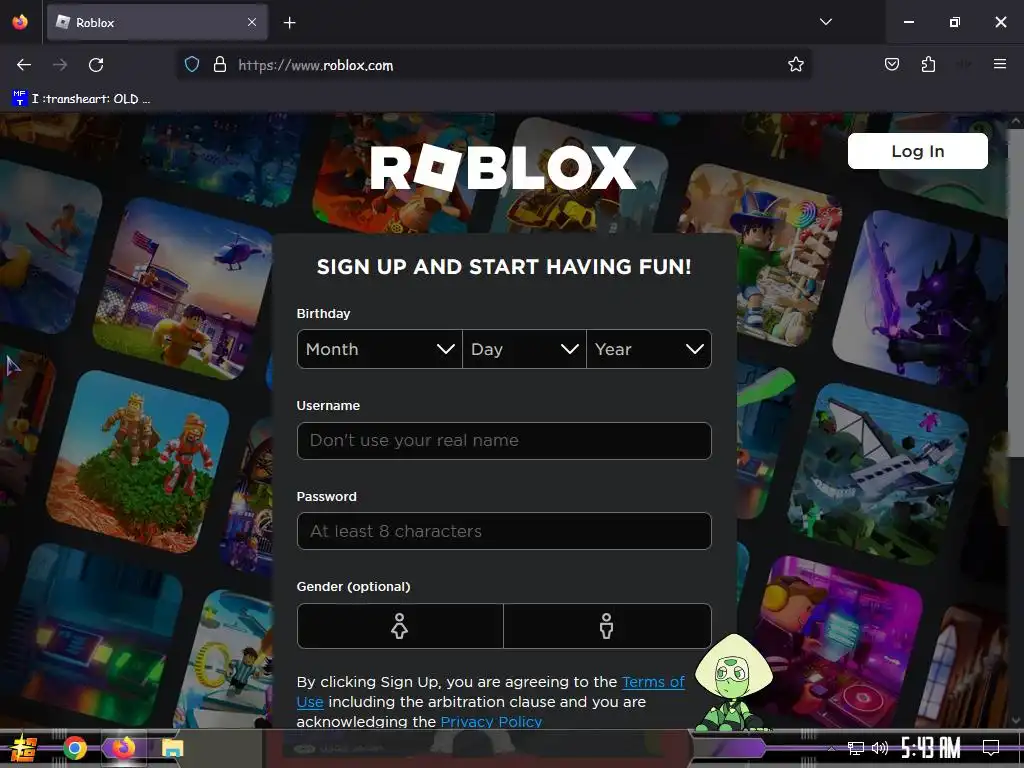Open the Pocket save icon

click(891, 65)
